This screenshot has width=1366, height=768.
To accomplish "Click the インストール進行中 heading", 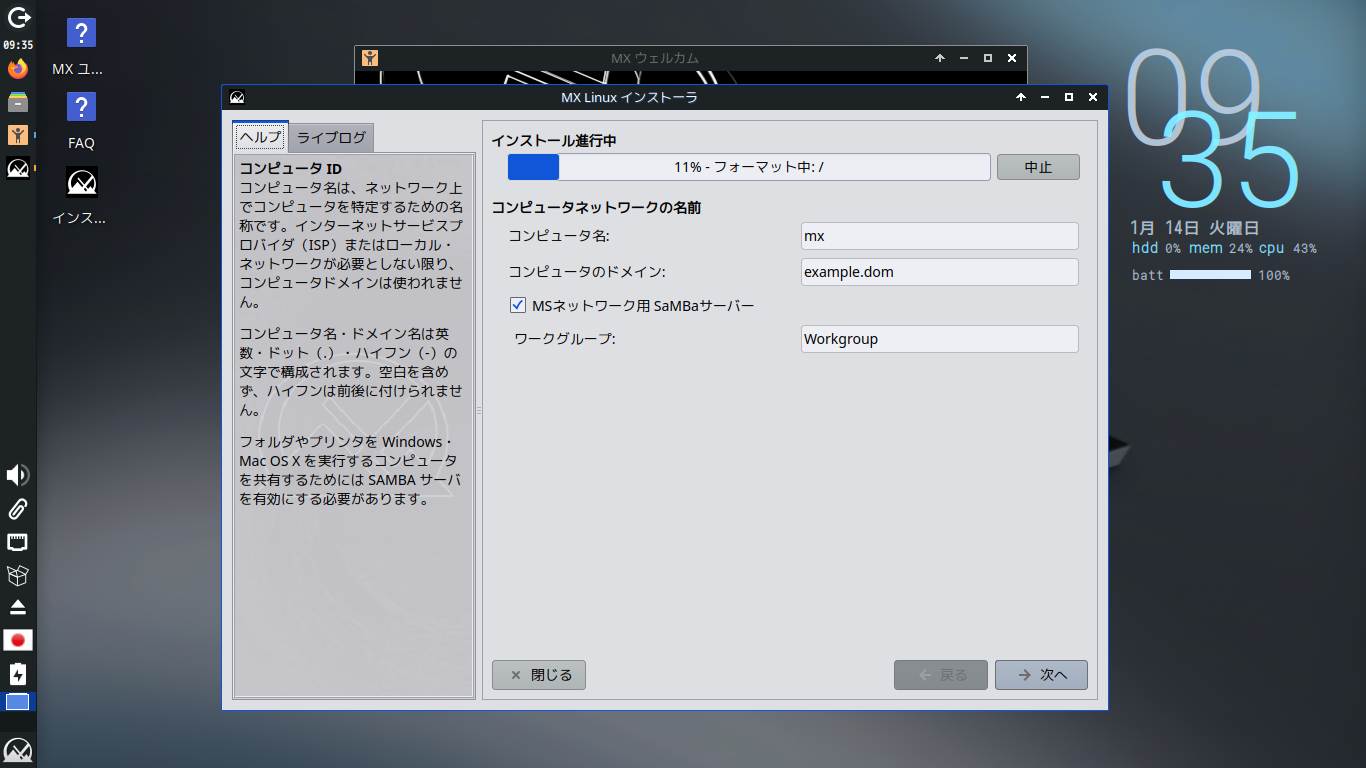I will coord(553,141).
